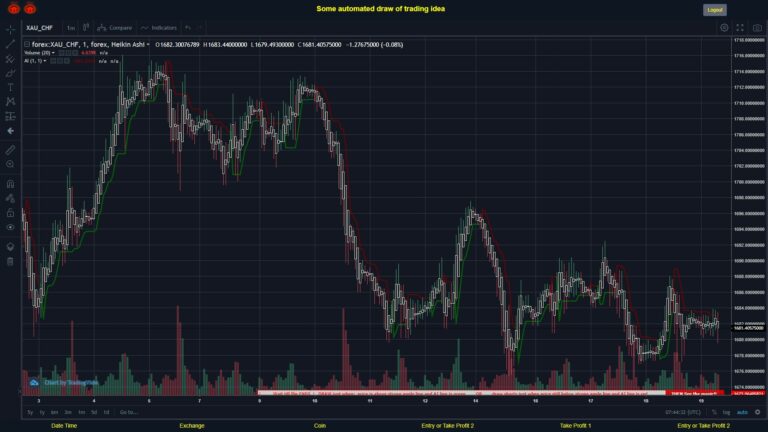Set chart range to 5d
The width and height of the screenshot is (768, 432).
94,412
